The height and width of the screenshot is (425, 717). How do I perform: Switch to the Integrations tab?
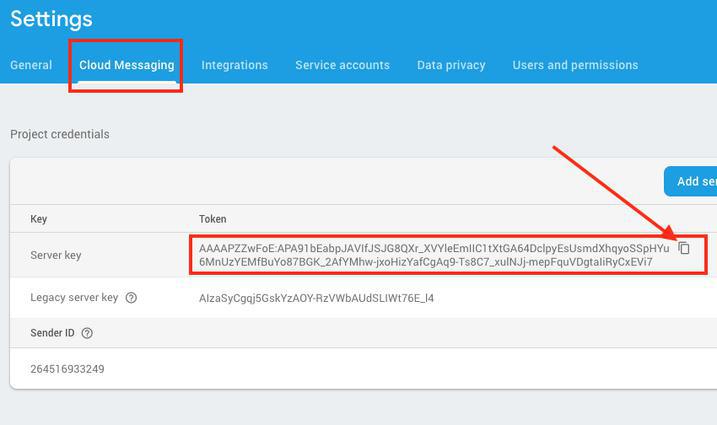(x=235, y=65)
